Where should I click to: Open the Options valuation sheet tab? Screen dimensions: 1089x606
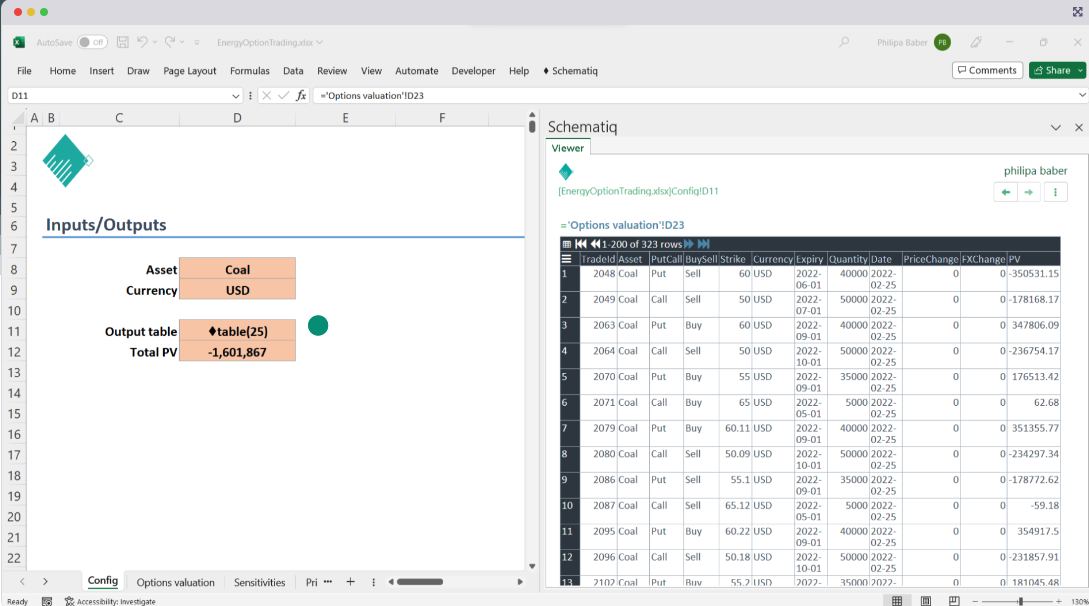(x=175, y=582)
